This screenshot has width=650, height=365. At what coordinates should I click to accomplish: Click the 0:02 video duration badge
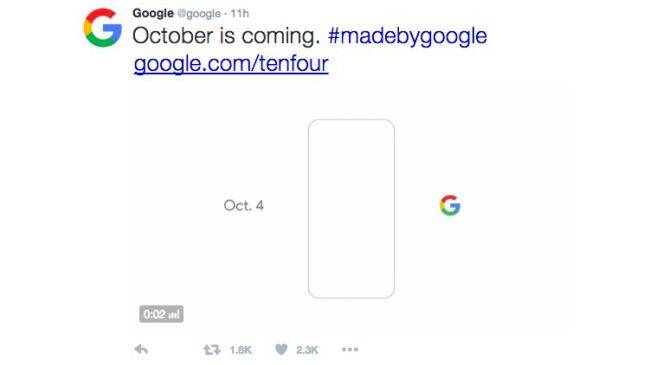(x=161, y=314)
